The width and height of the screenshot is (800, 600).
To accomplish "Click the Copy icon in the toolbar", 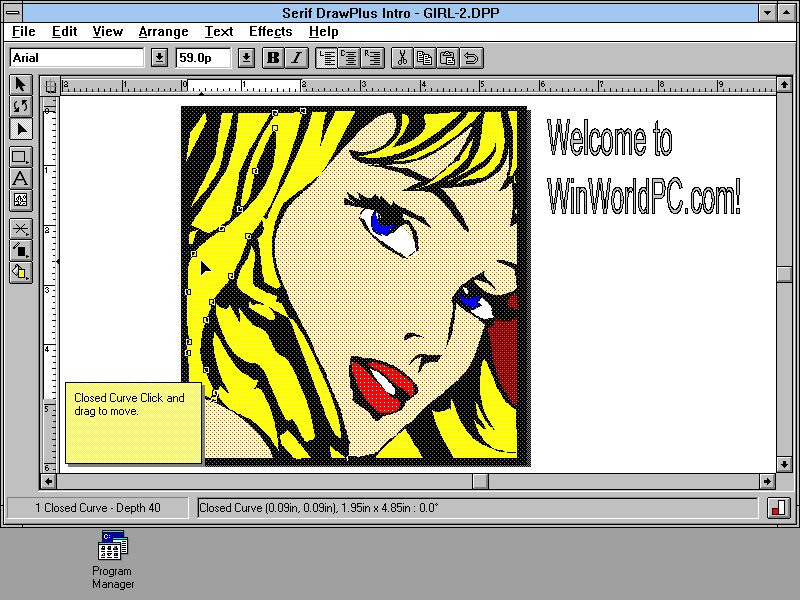I will 424,58.
